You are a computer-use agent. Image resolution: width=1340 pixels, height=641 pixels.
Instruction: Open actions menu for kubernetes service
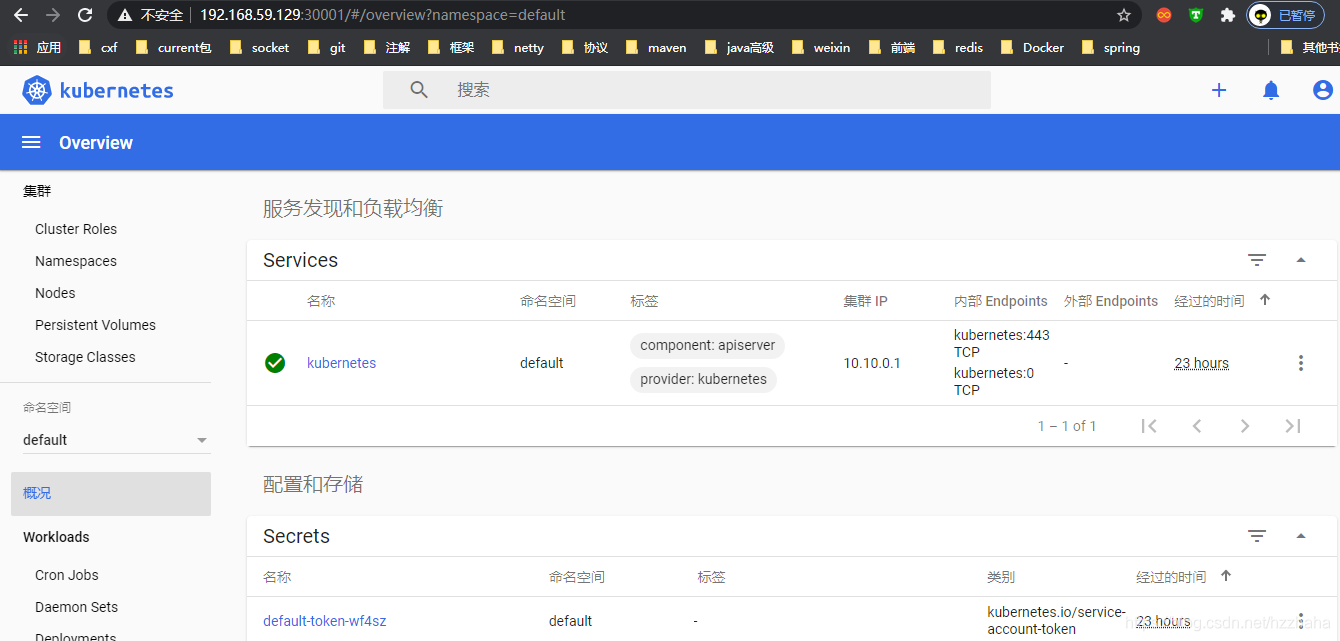click(x=1301, y=363)
